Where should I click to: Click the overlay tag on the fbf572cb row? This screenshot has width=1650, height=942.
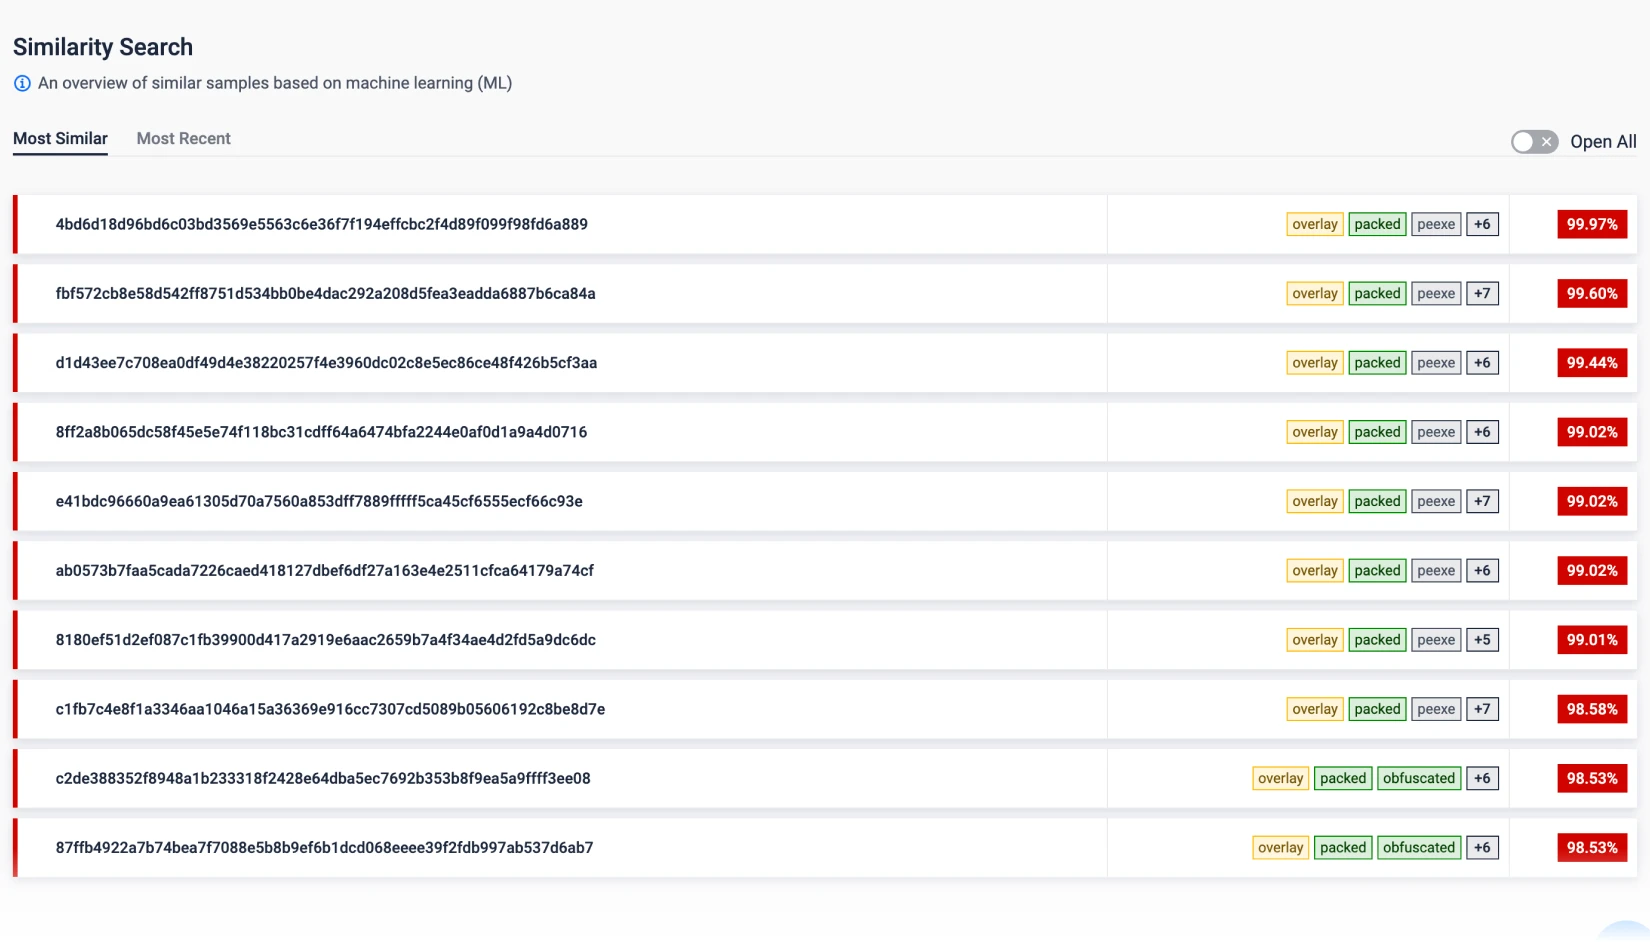[x=1314, y=294]
